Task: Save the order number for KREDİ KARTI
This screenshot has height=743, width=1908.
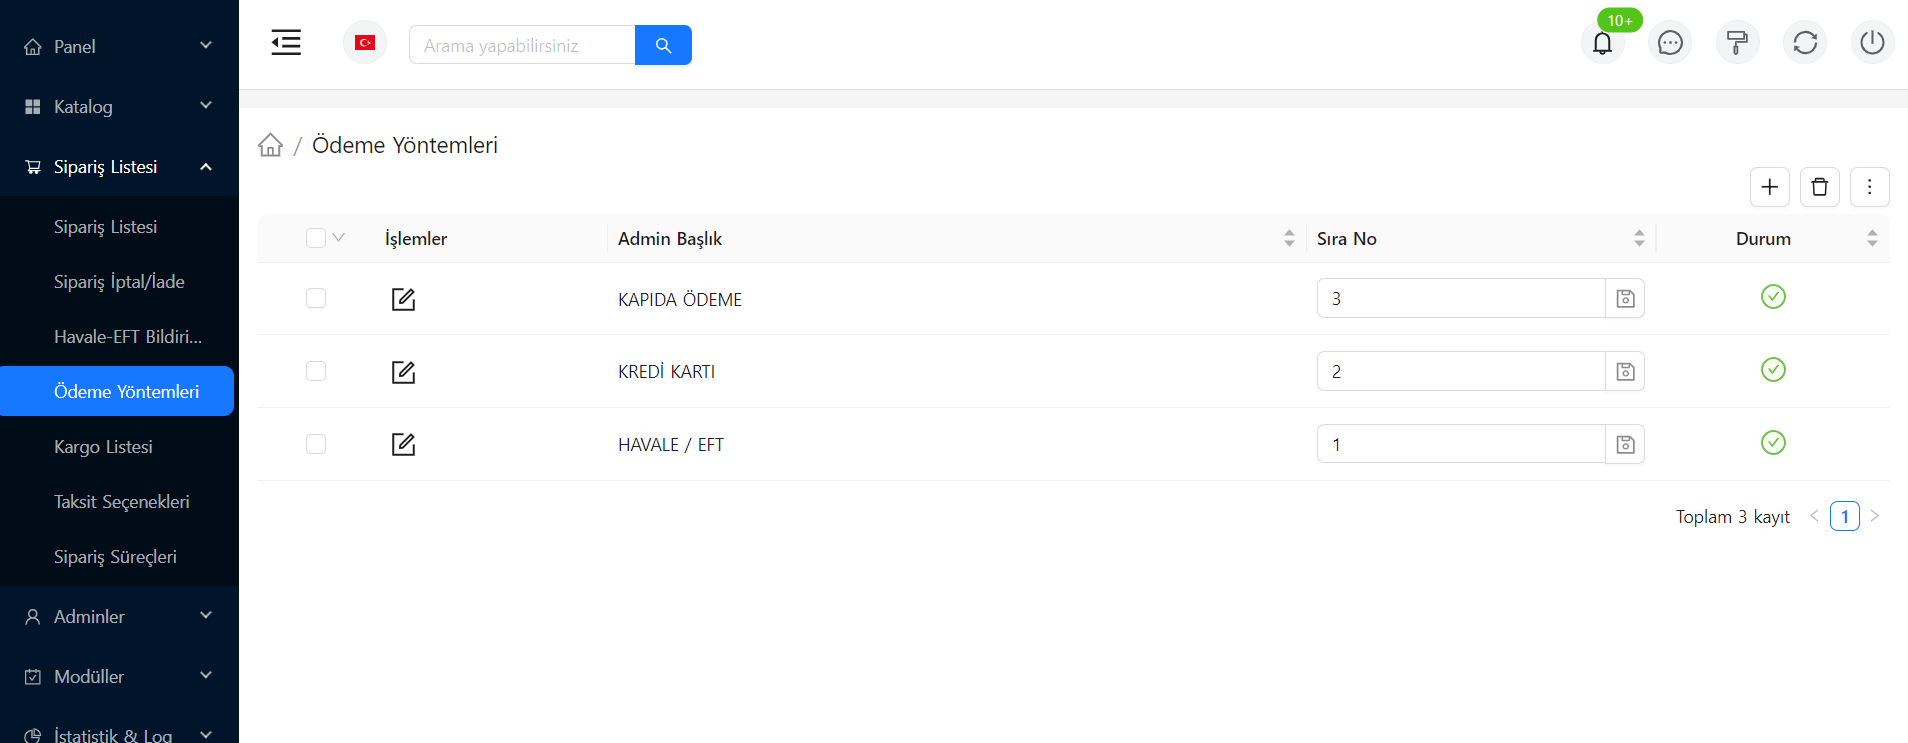Action: (1625, 372)
